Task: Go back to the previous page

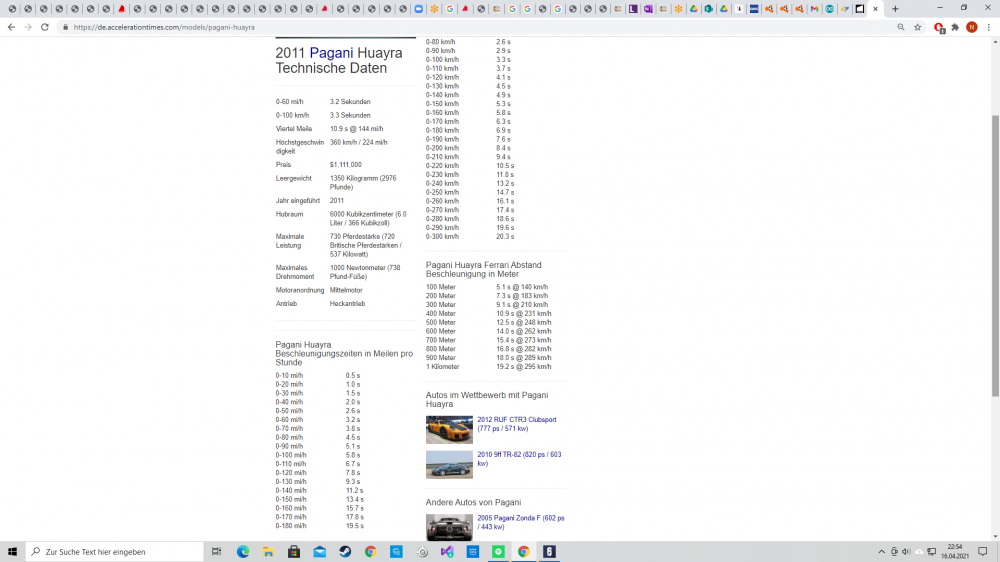Action: click(x=11, y=27)
